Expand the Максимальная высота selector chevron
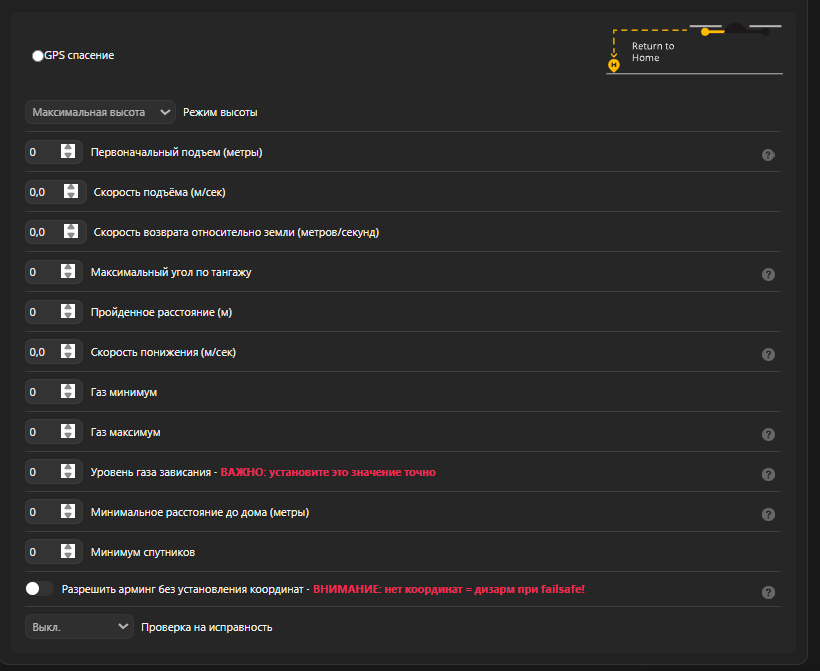This screenshot has height=671, width=820. (x=166, y=112)
